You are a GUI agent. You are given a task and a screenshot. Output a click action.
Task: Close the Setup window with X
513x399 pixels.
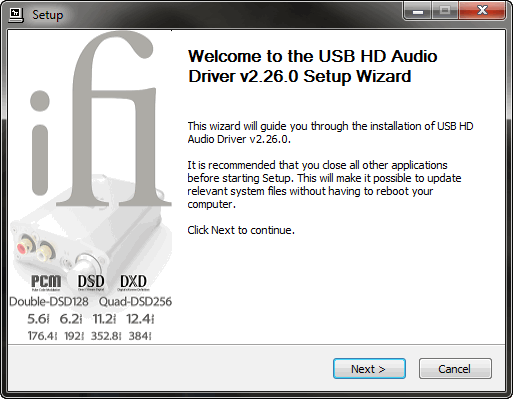[x=482, y=11]
